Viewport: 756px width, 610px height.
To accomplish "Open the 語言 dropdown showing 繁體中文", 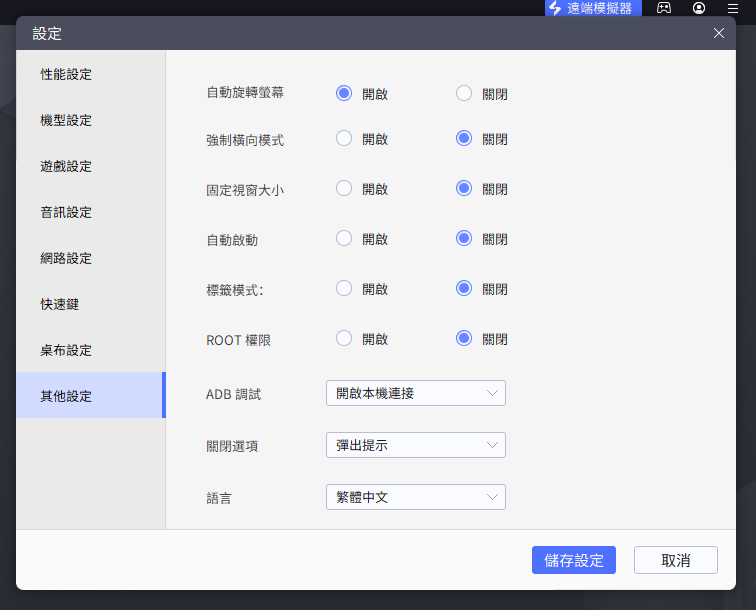I will pos(416,497).
